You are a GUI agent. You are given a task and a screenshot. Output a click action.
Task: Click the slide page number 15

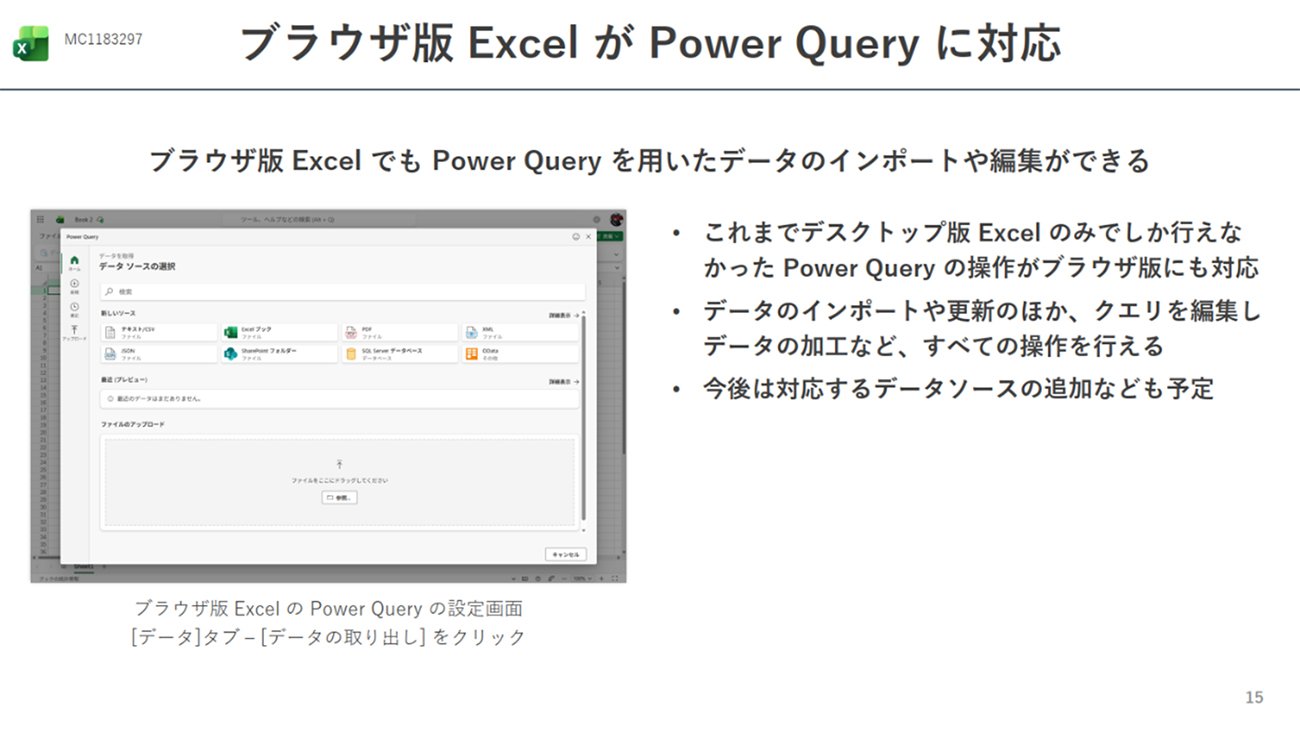(1254, 697)
